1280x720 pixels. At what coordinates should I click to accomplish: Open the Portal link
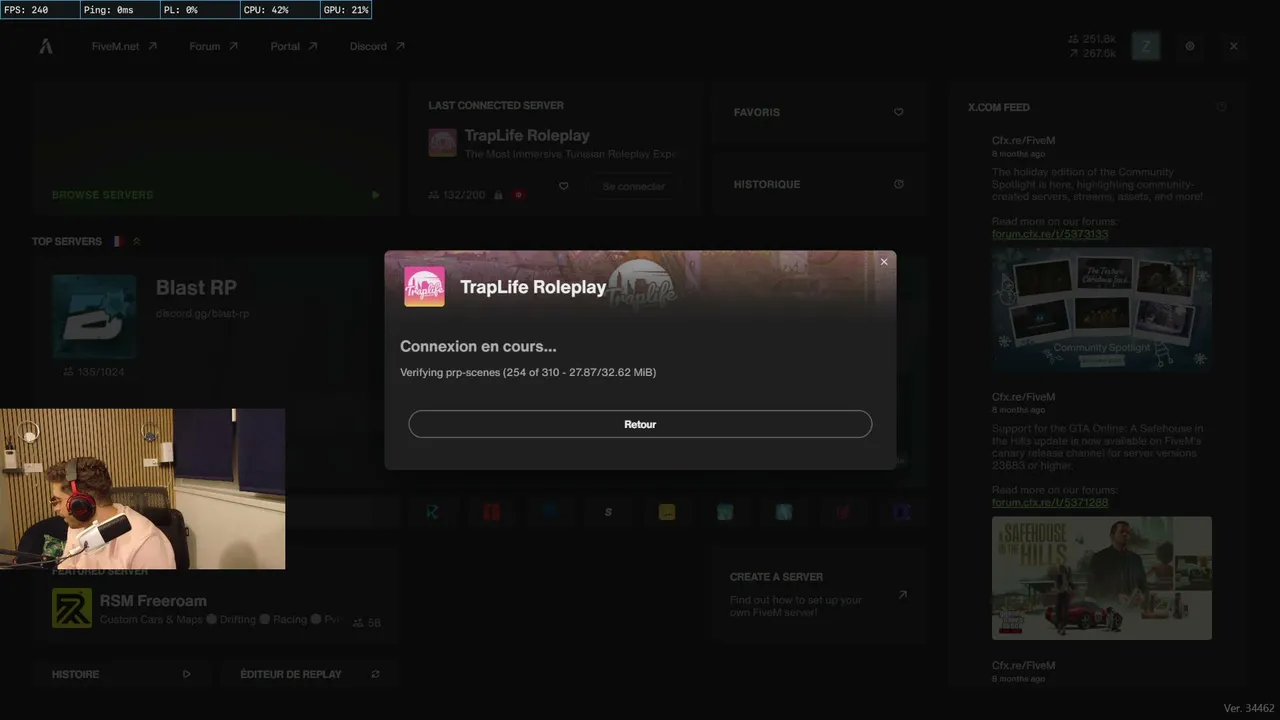click(294, 46)
